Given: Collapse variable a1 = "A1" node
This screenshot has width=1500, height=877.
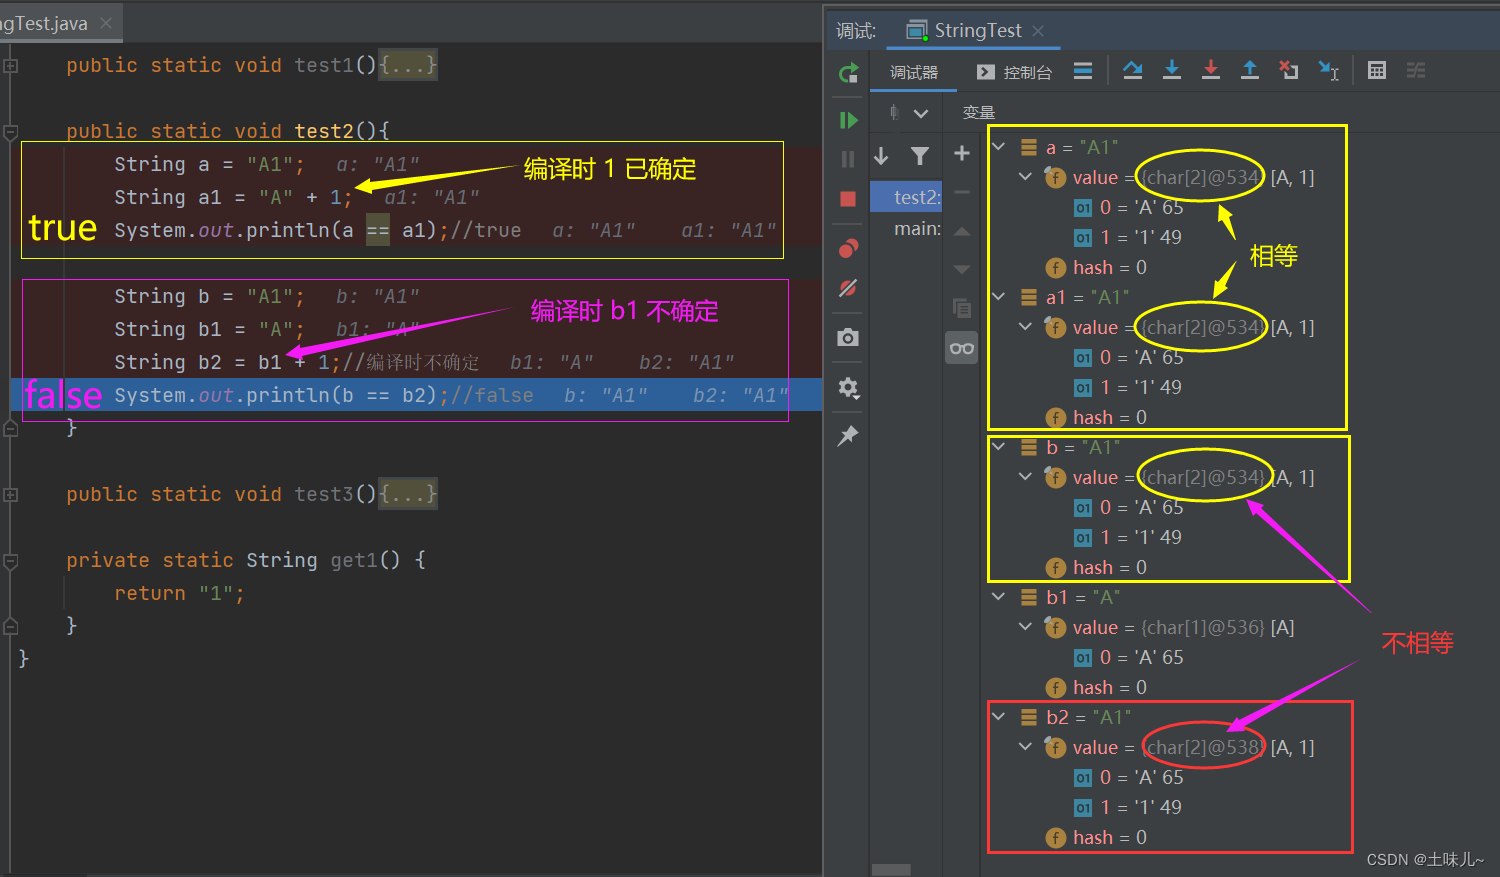Looking at the screenshot, I should pos(998,297).
